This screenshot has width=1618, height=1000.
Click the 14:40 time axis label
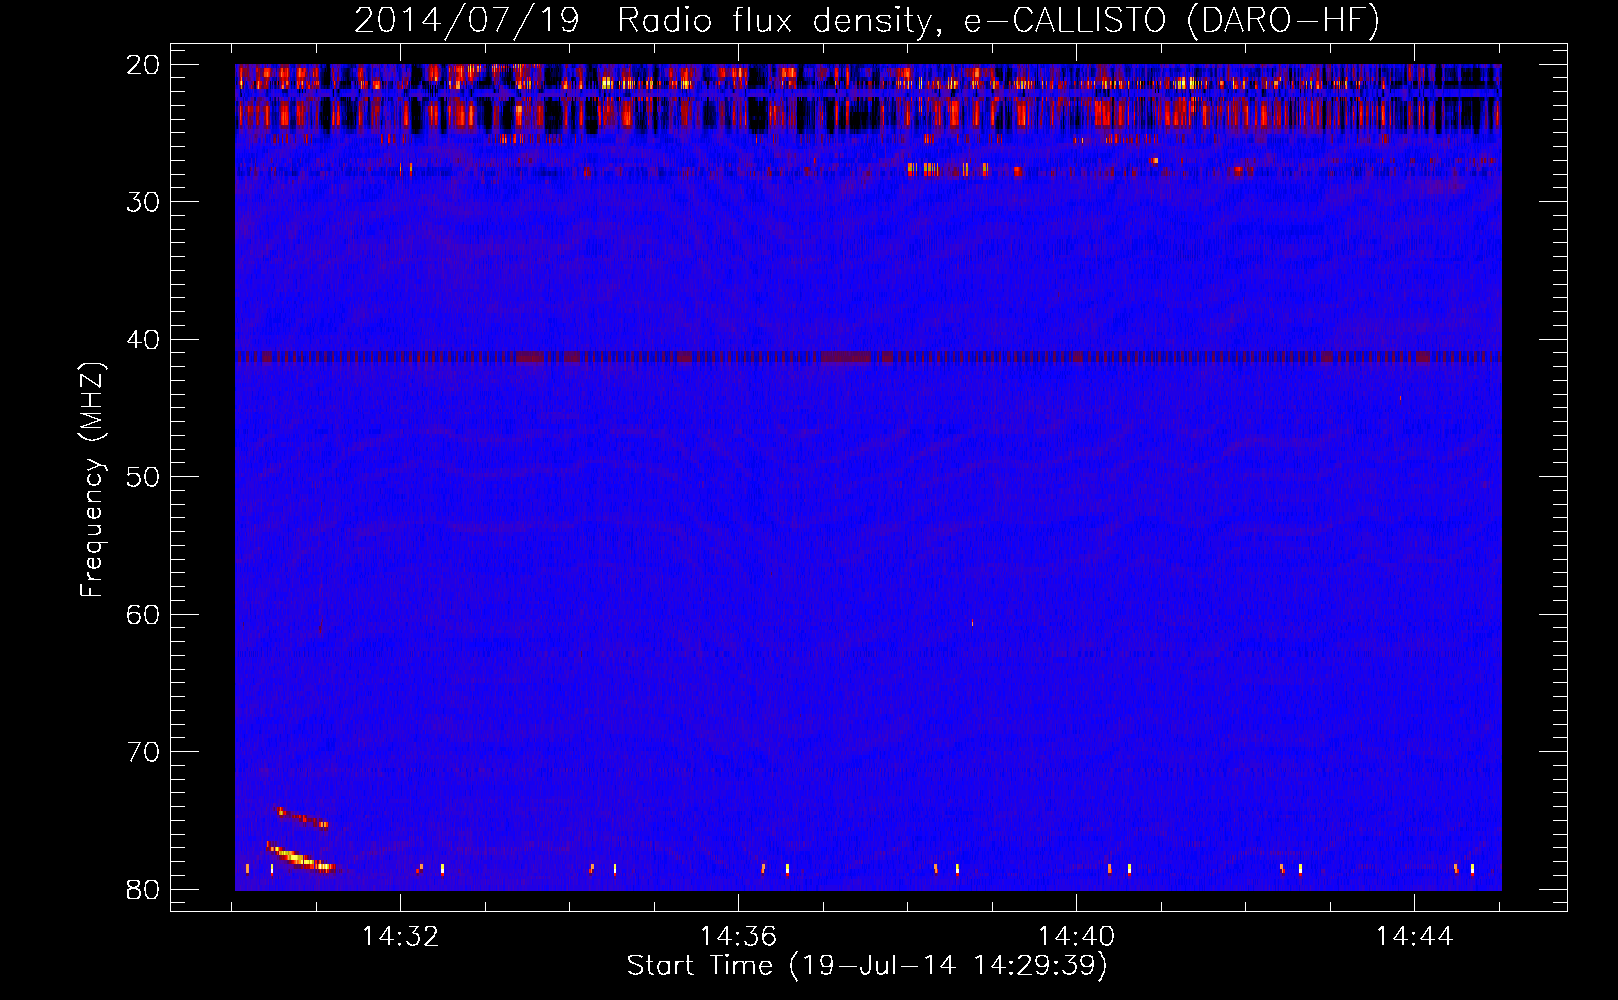tap(1076, 937)
